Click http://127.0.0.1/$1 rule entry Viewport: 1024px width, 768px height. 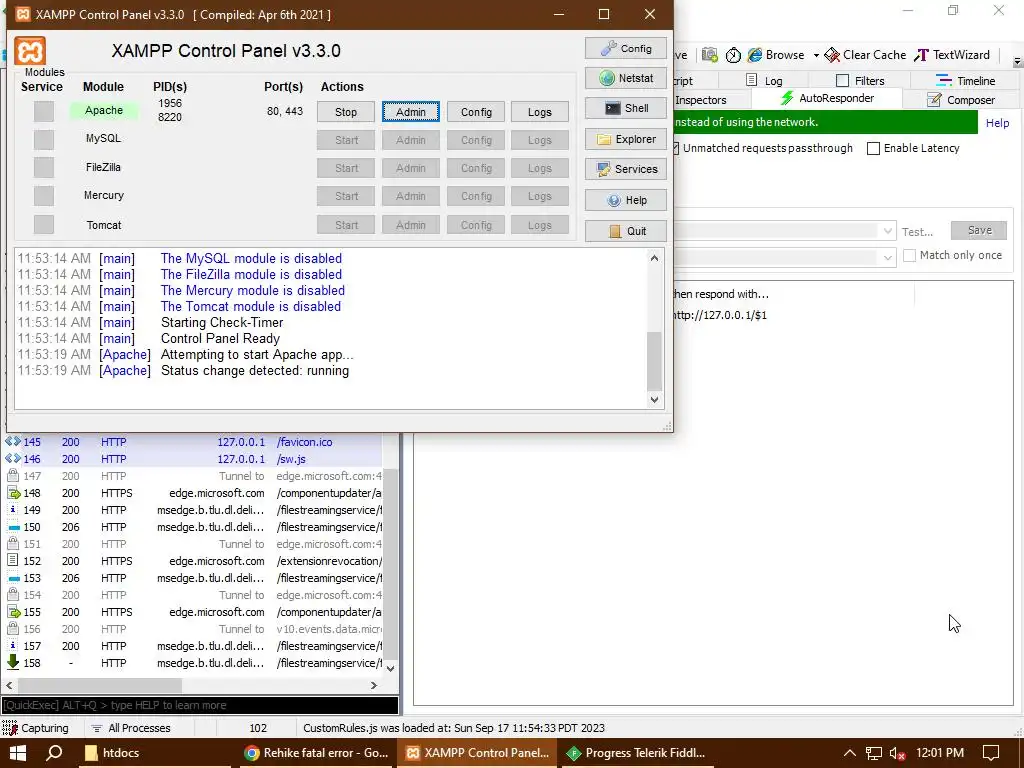pos(720,315)
